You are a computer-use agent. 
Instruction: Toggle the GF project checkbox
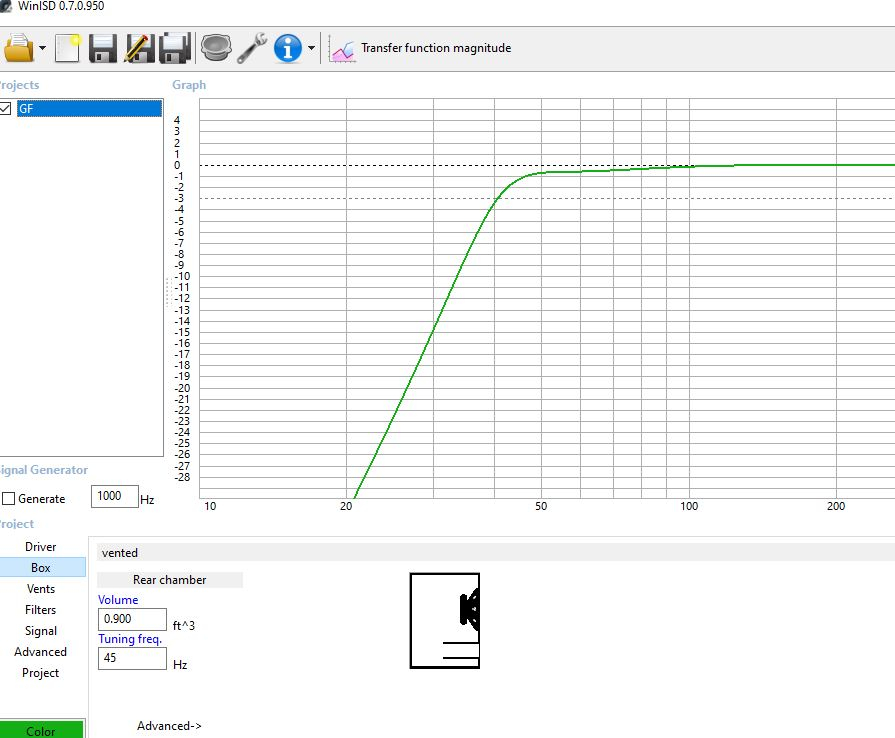(x=6, y=109)
